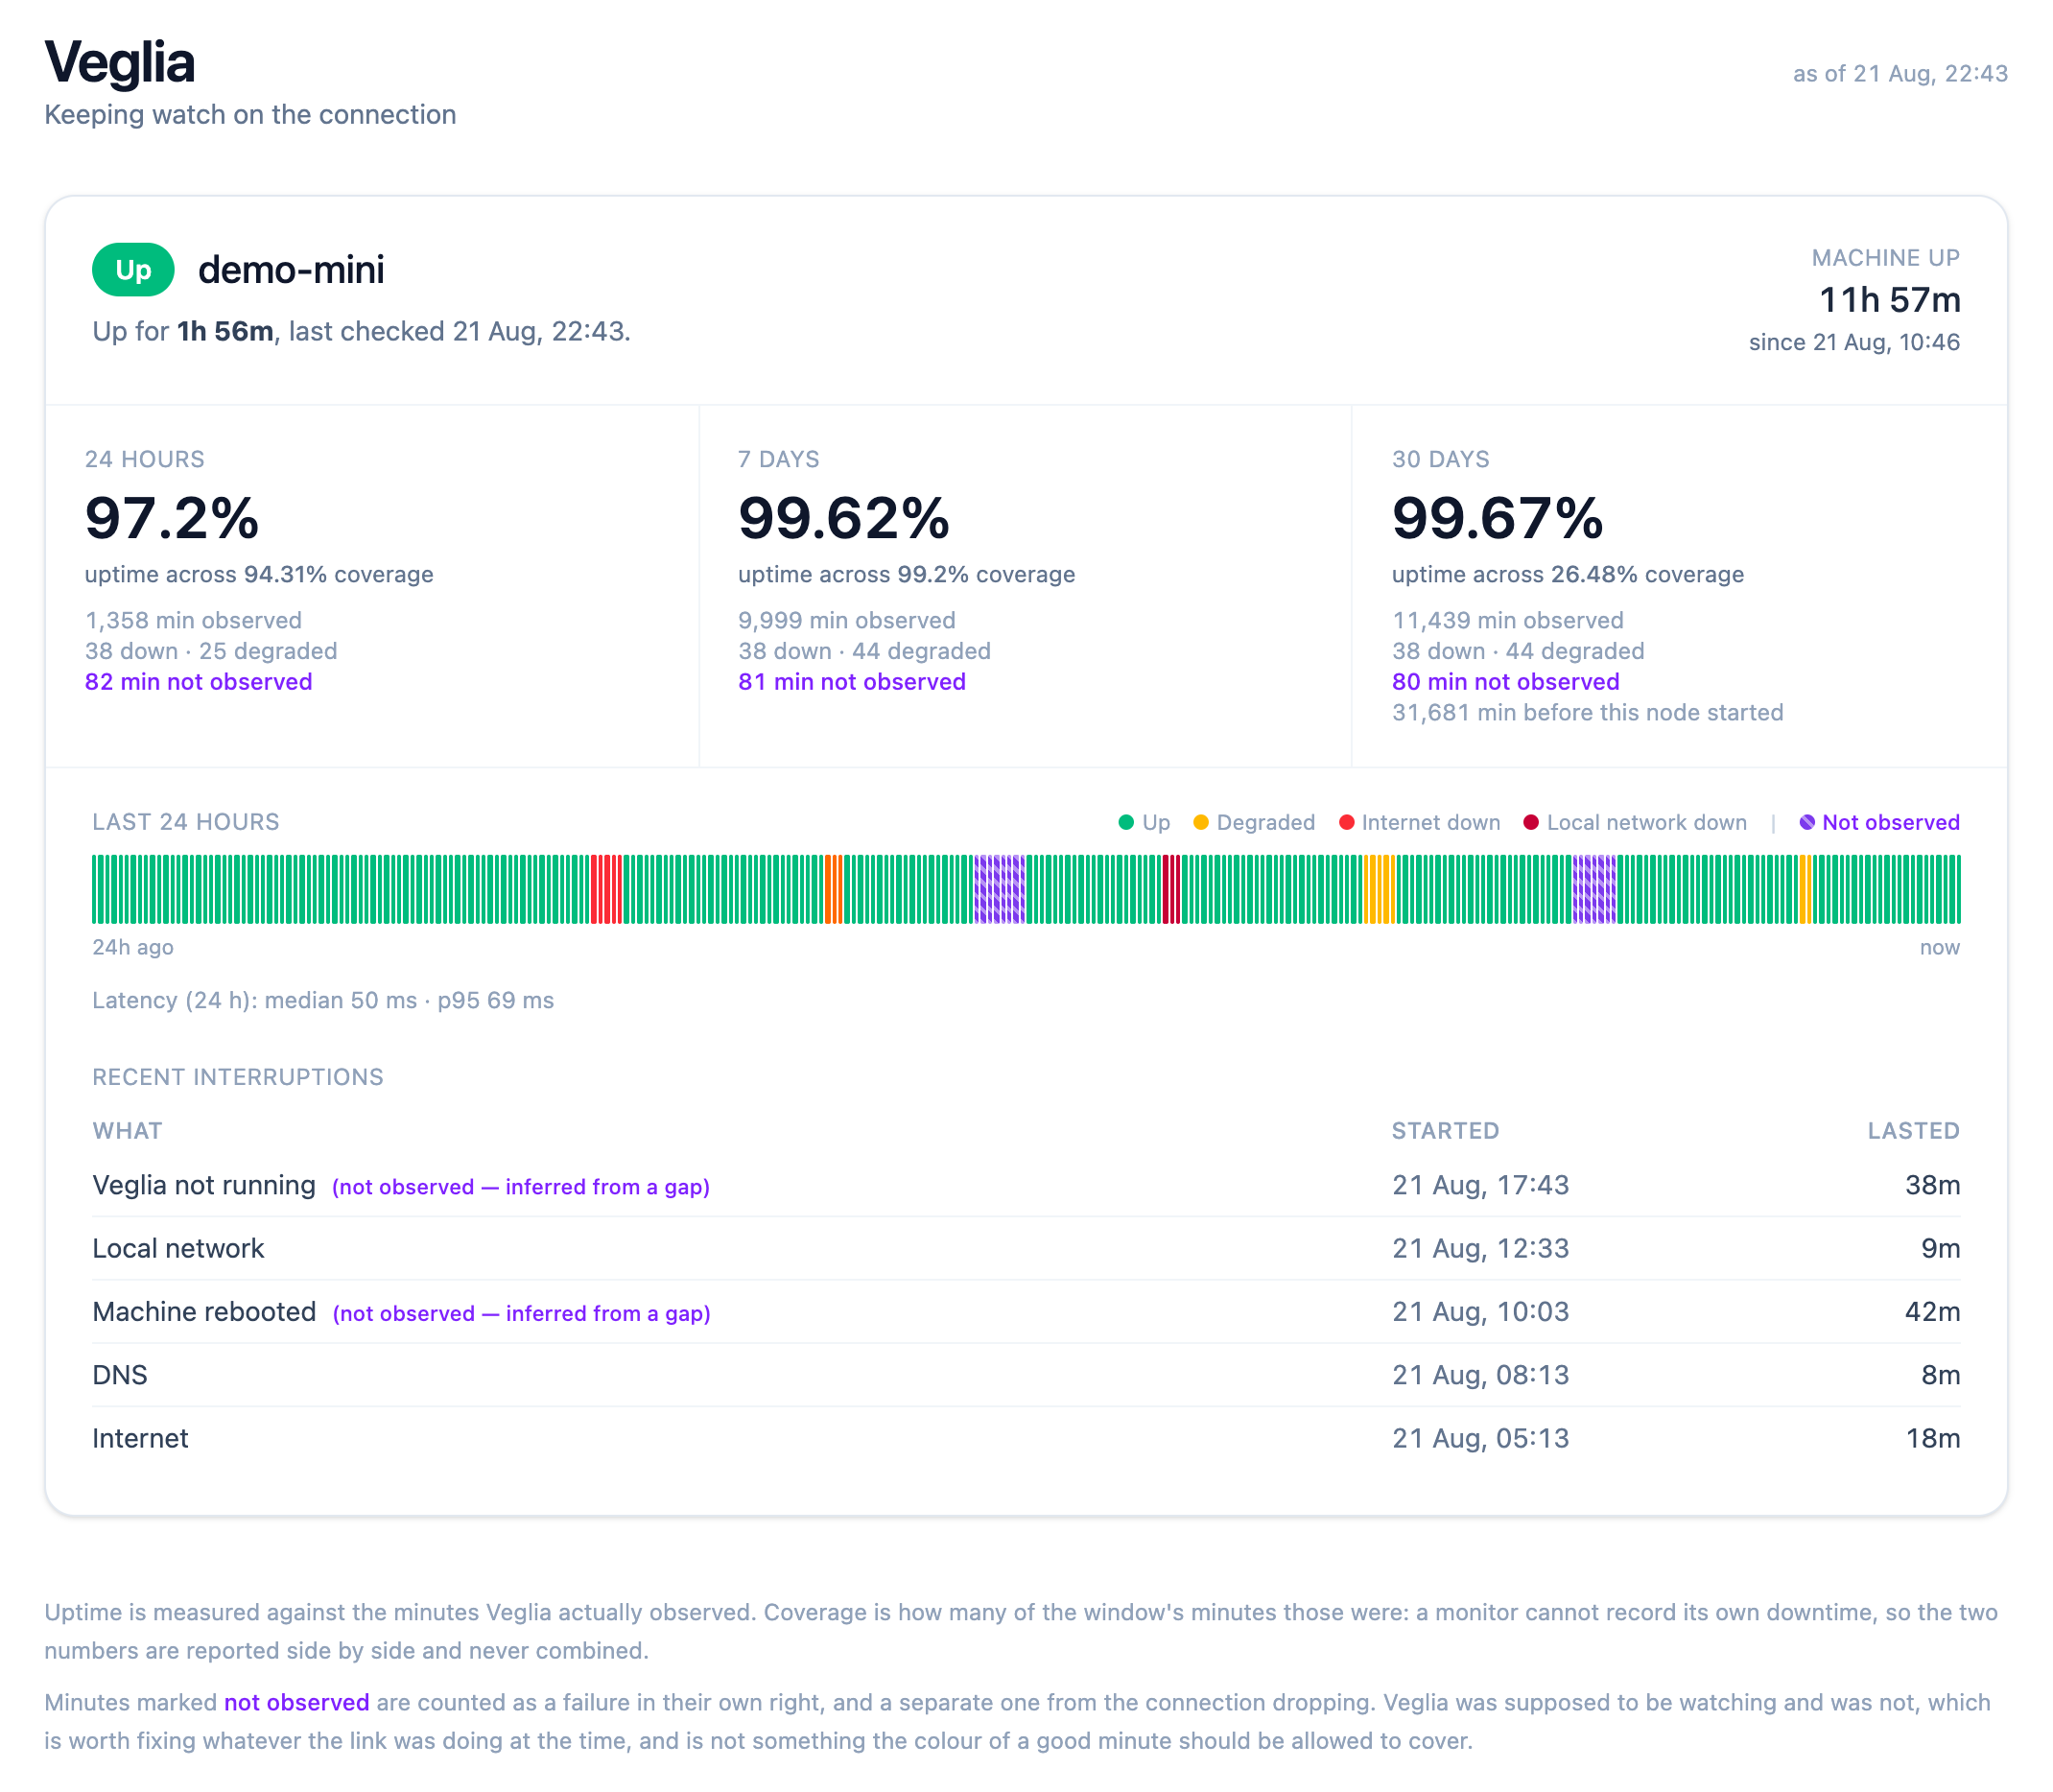Click '31,681 min before this node started'
The image size is (2053, 1792).
pos(1588,713)
